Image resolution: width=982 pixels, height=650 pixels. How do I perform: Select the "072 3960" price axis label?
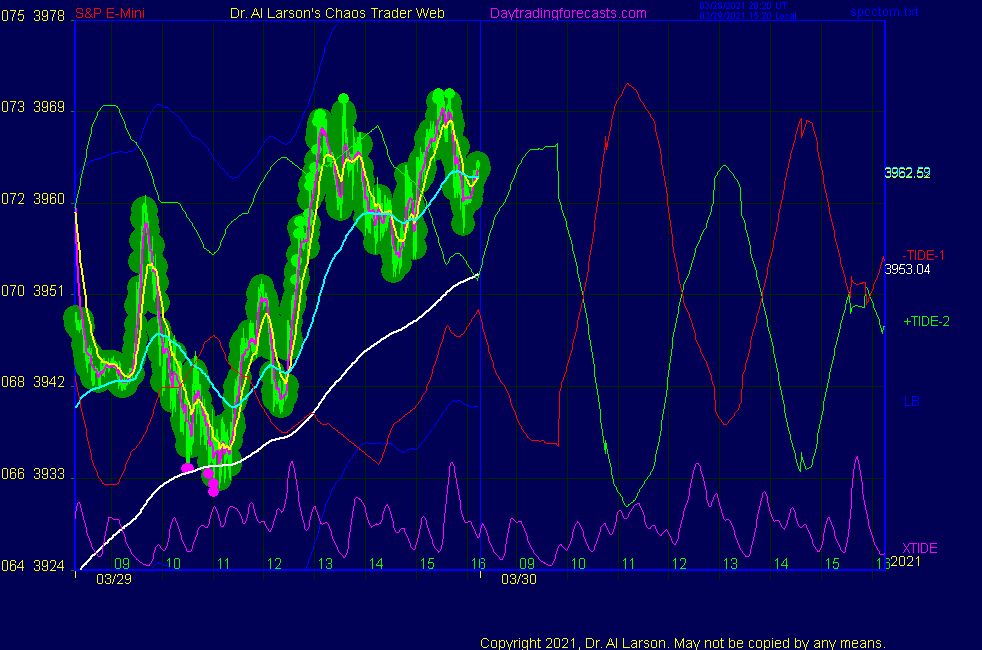point(33,199)
